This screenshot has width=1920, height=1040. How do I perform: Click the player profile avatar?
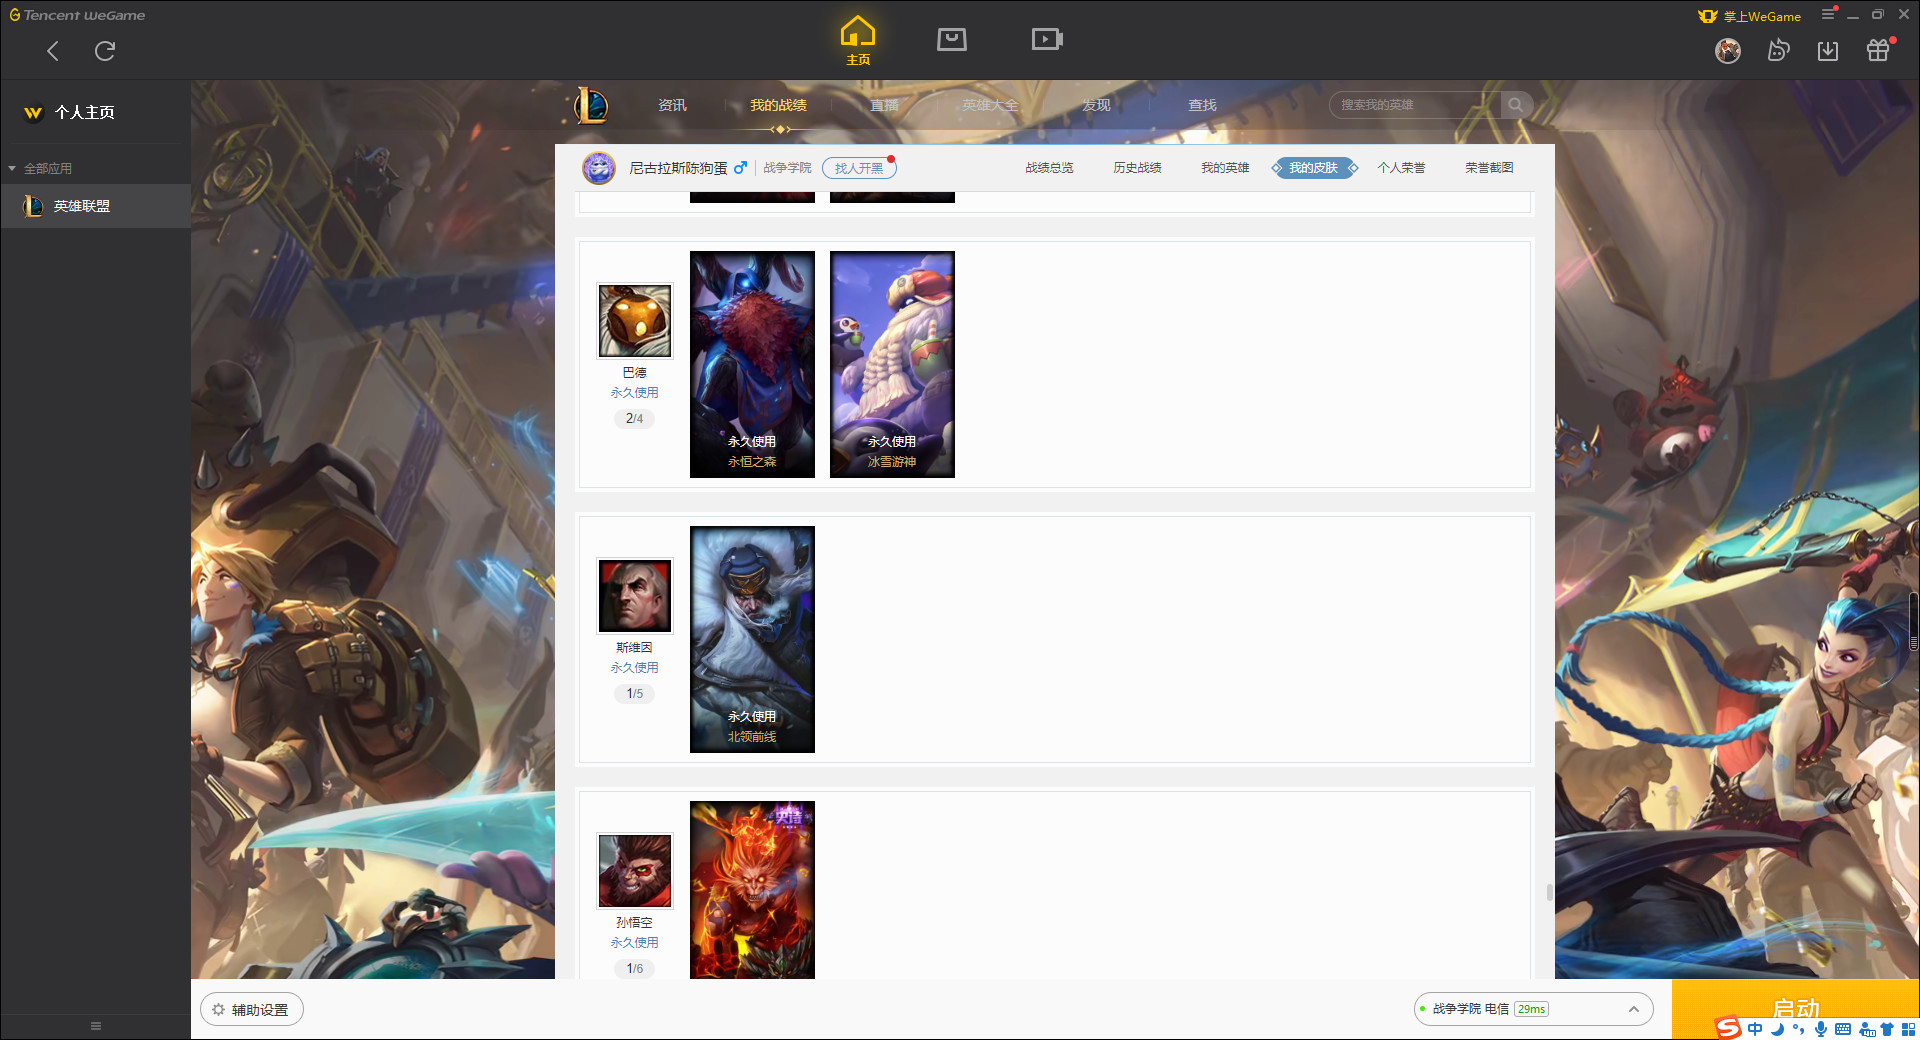(599, 168)
